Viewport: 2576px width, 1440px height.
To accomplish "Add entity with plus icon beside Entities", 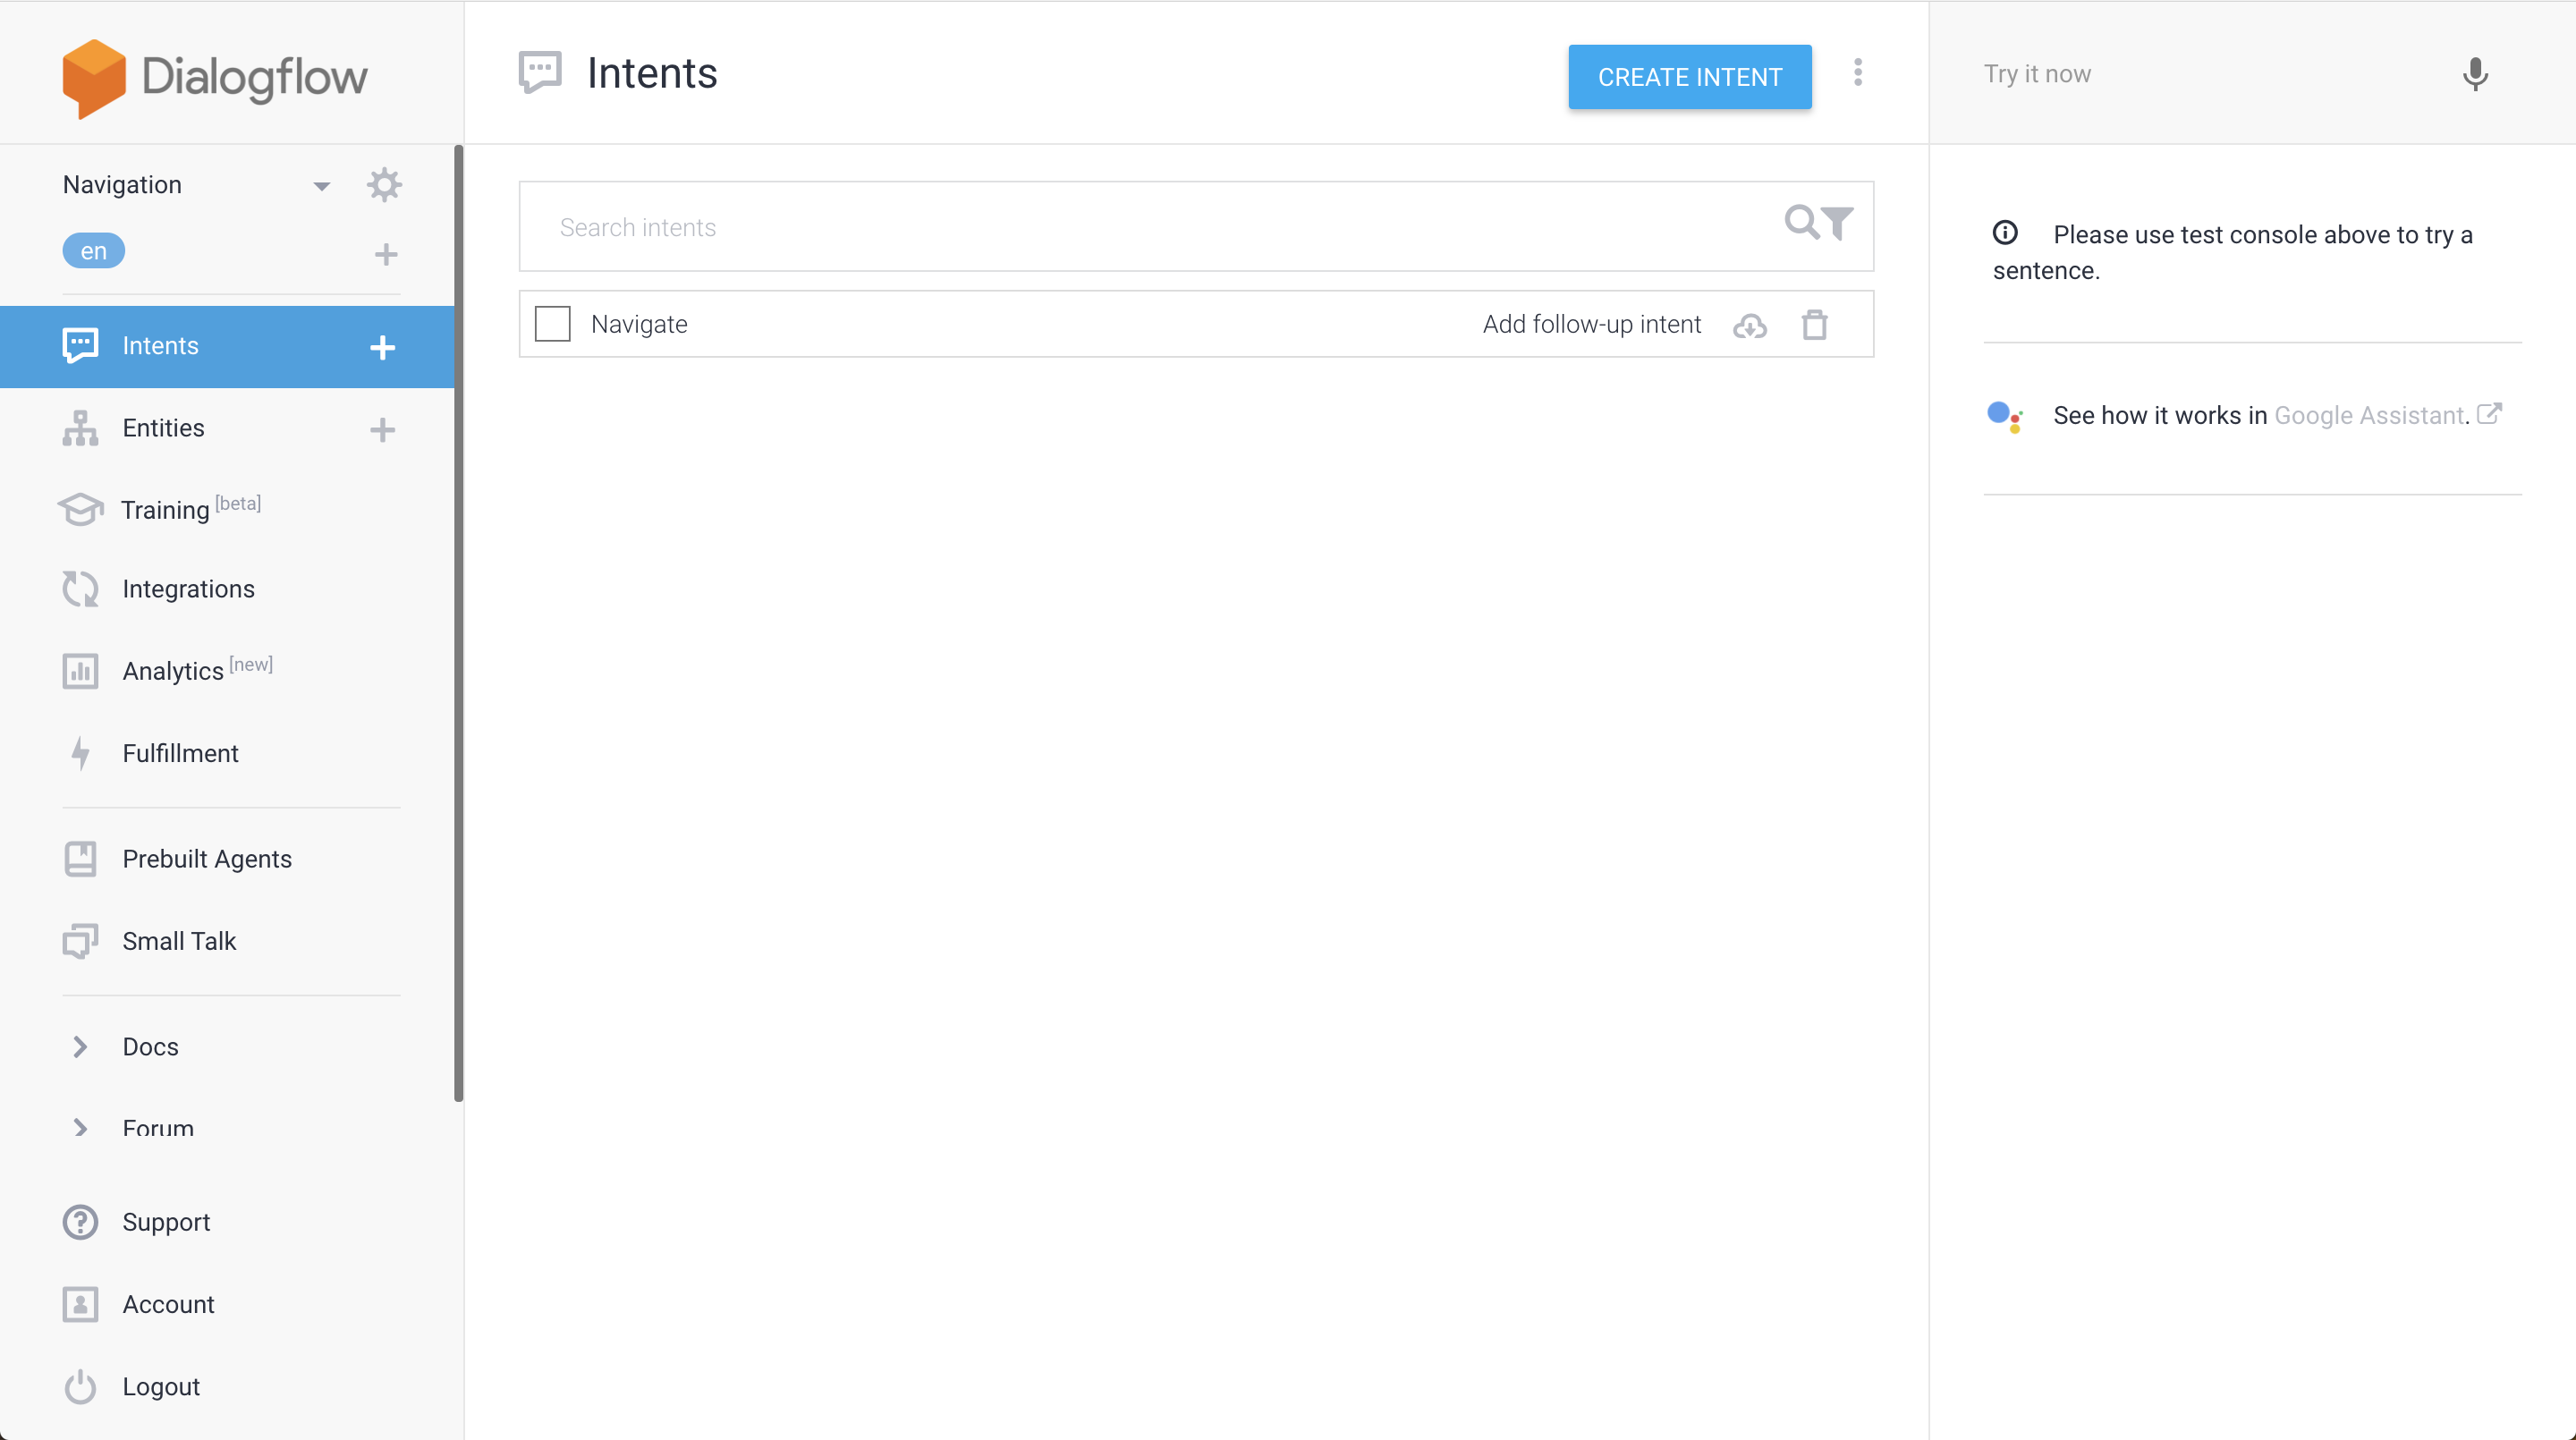I will click(382, 430).
